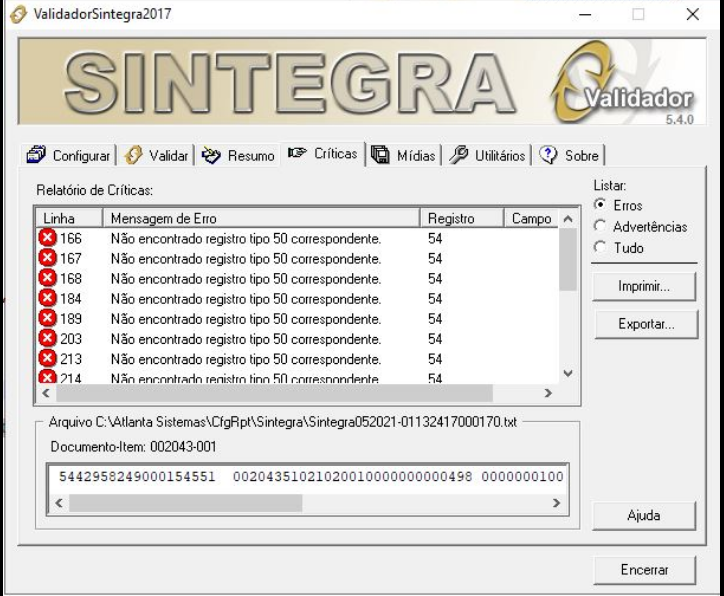This screenshot has height=596, width=724.
Task: Click the critiques list vertical scrollbar thumb
Action: 568,259
